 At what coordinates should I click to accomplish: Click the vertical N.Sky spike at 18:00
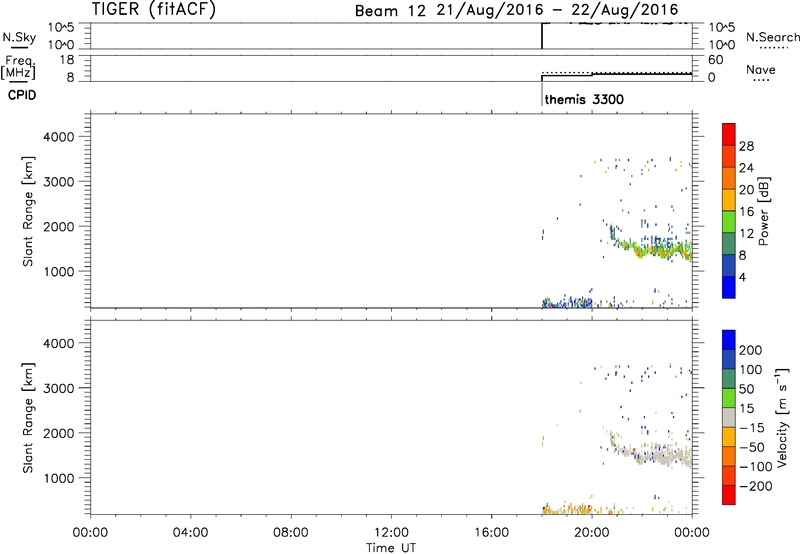tap(542, 36)
